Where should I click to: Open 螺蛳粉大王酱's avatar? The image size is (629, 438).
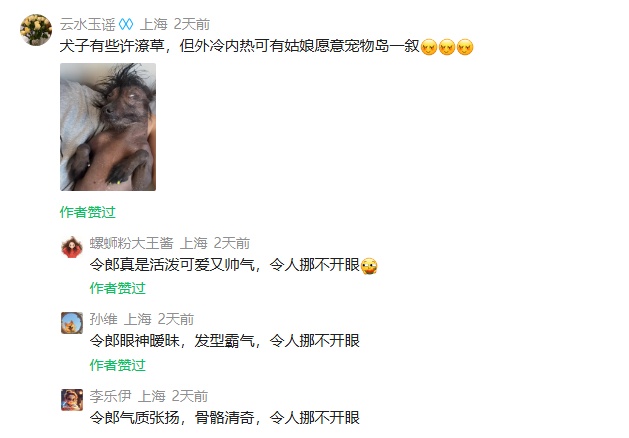tap(72, 247)
